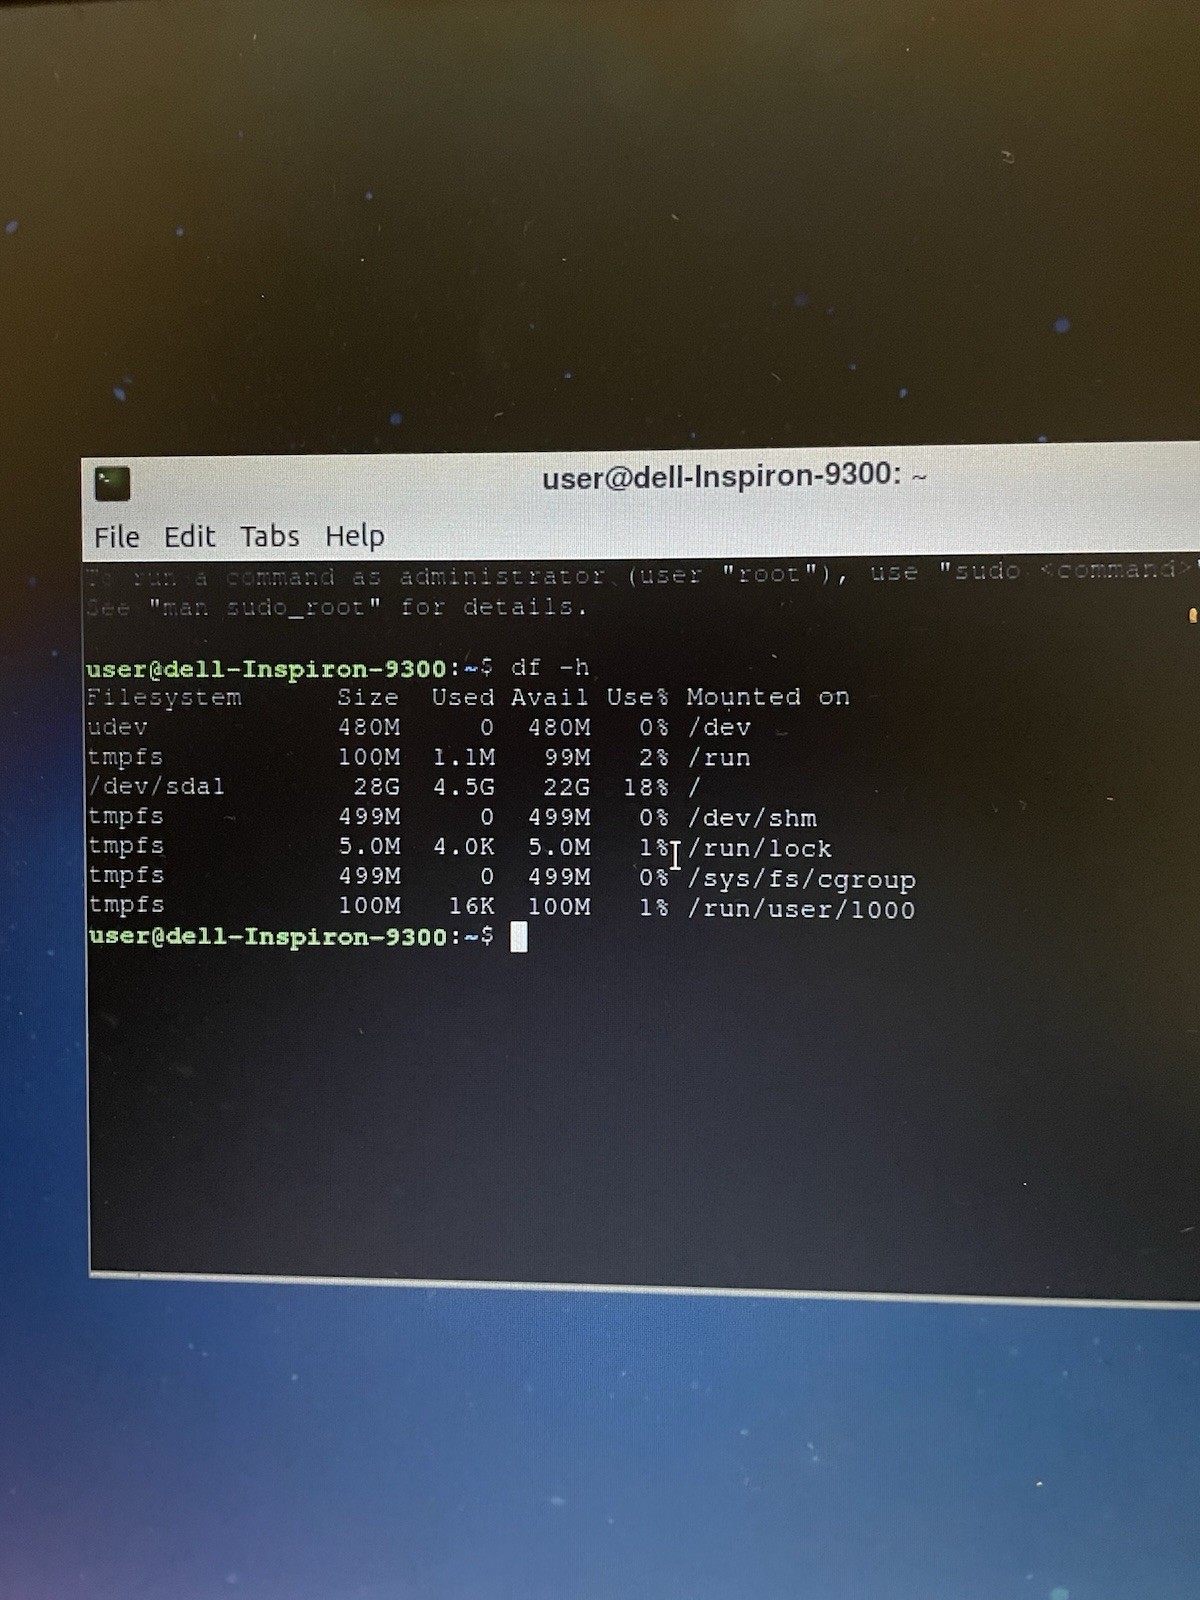Viewport: 1200px width, 1600px height.
Task: Click the 'Avail' column header
Action: pos(549,697)
